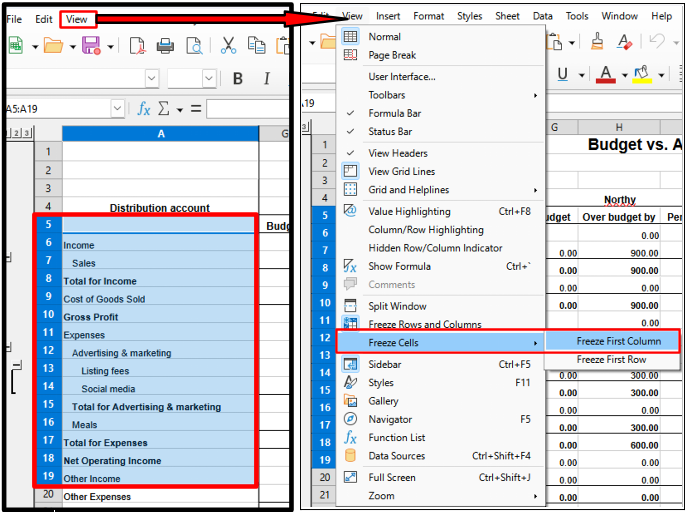Click the Print icon in the left toolbar
Image resolution: width=685 pixels, height=512 pixels.
(x=166, y=45)
